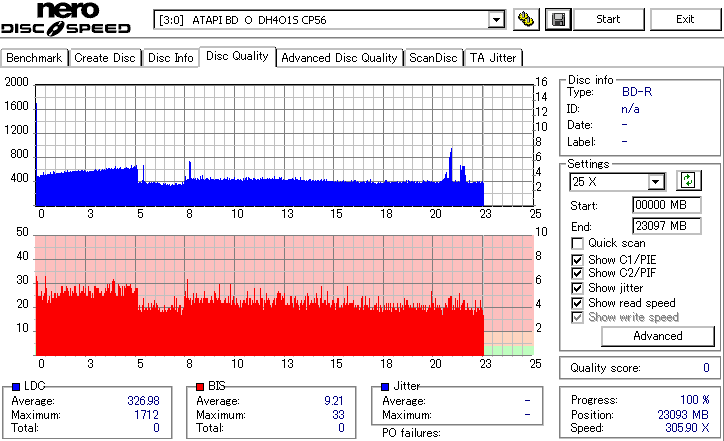724x441 pixels.
Task: Click the save floppy disk icon
Action: pos(558,19)
